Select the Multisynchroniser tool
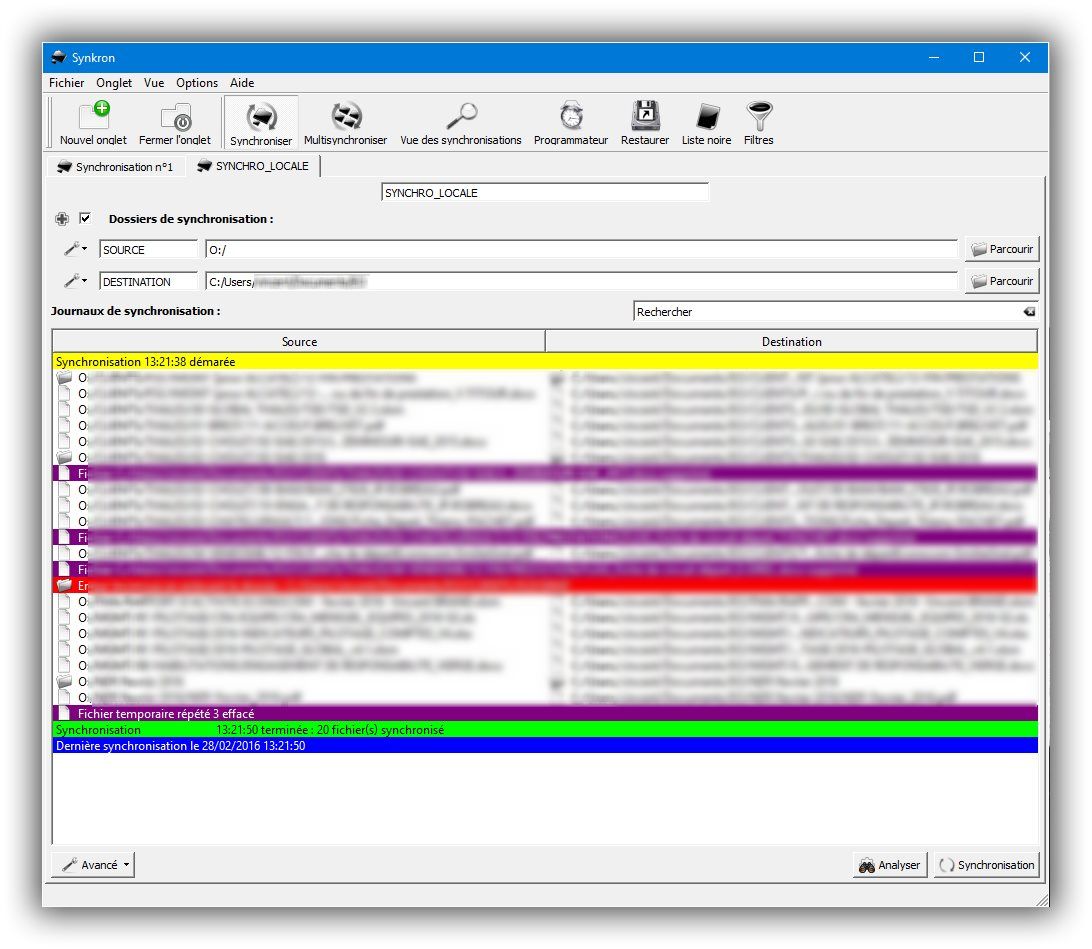The height and width of the screenshot is (949, 1092). (x=345, y=117)
